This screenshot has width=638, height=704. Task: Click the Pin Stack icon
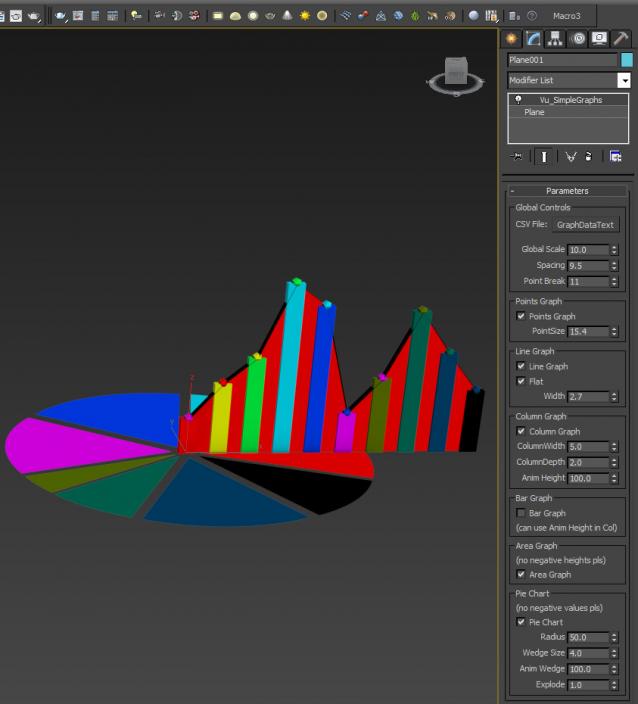517,157
